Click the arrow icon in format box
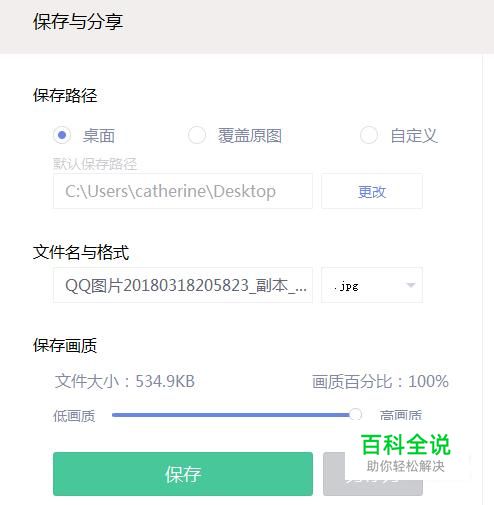The image size is (494, 505). tap(411, 285)
